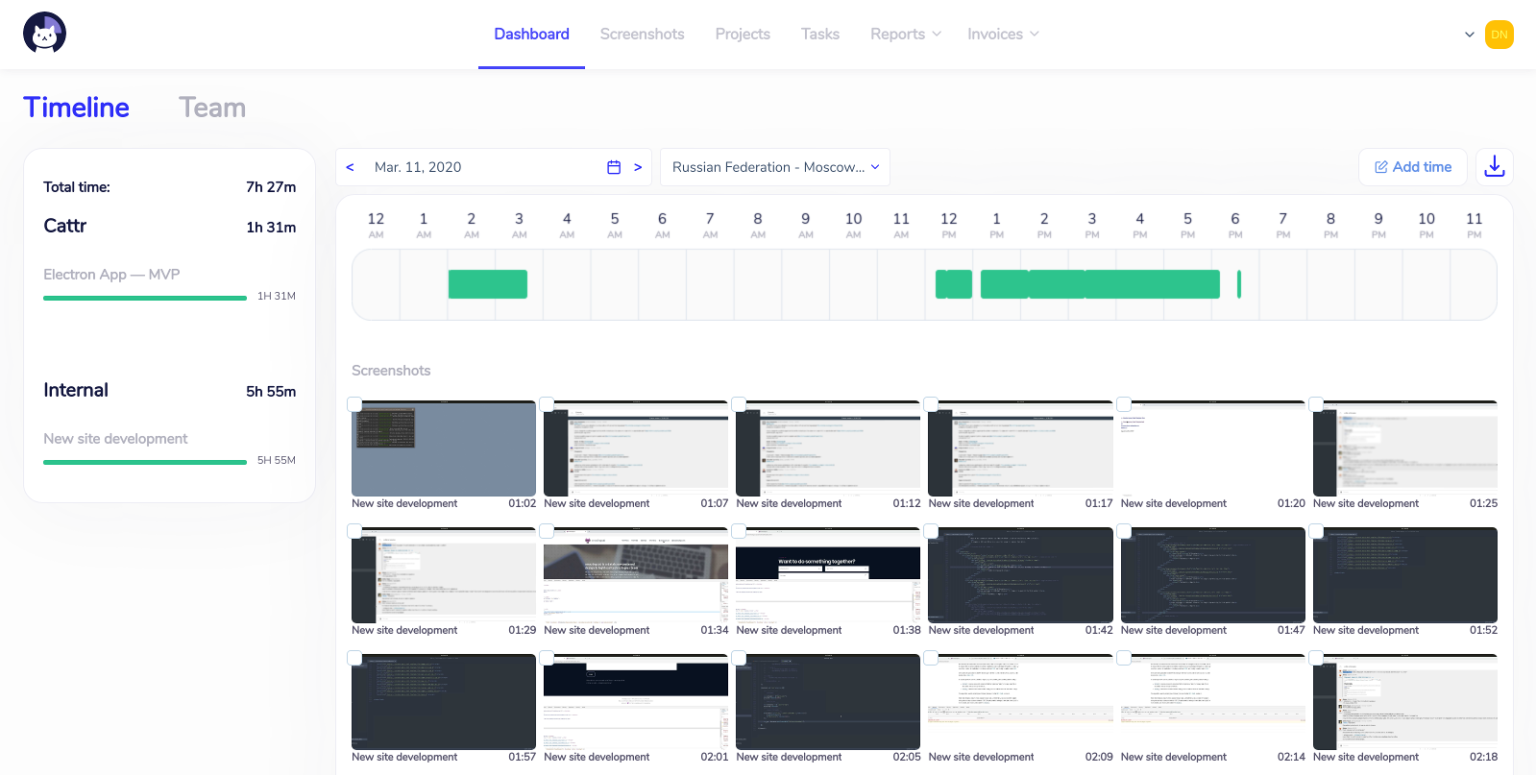Click the Cattr logo in the top left

pos(44,32)
